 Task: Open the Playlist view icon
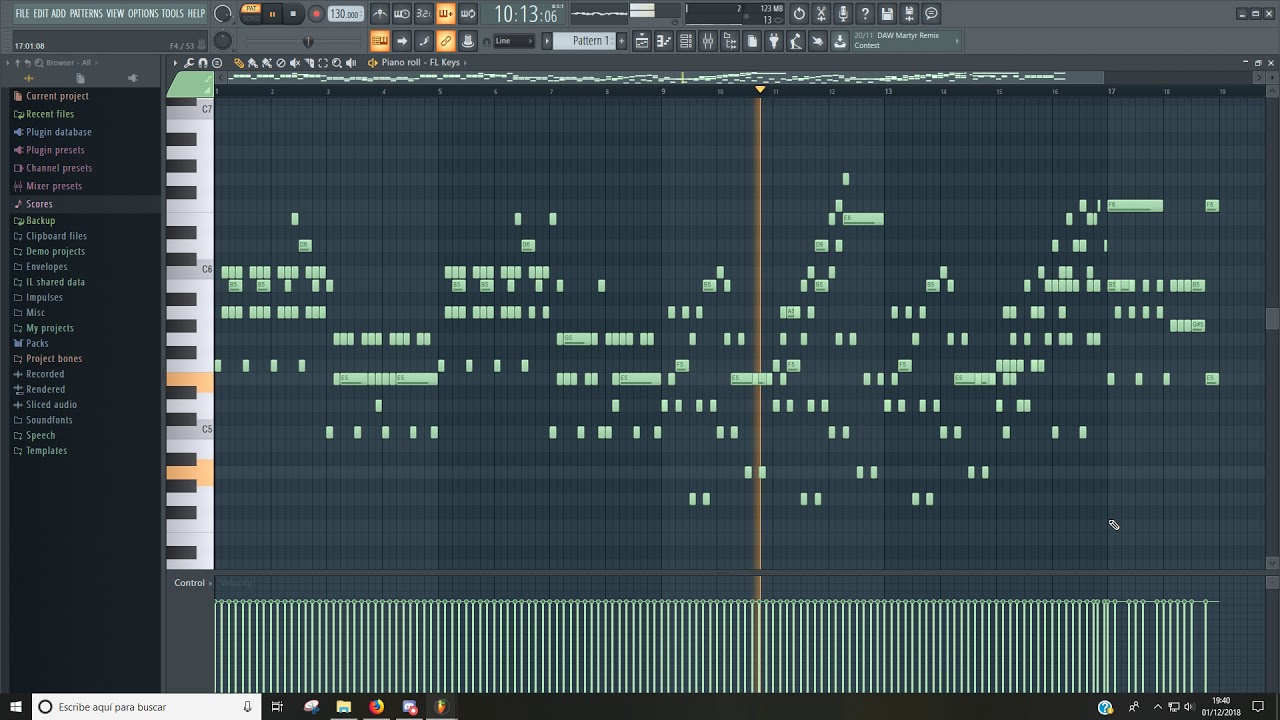pos(642,41)
